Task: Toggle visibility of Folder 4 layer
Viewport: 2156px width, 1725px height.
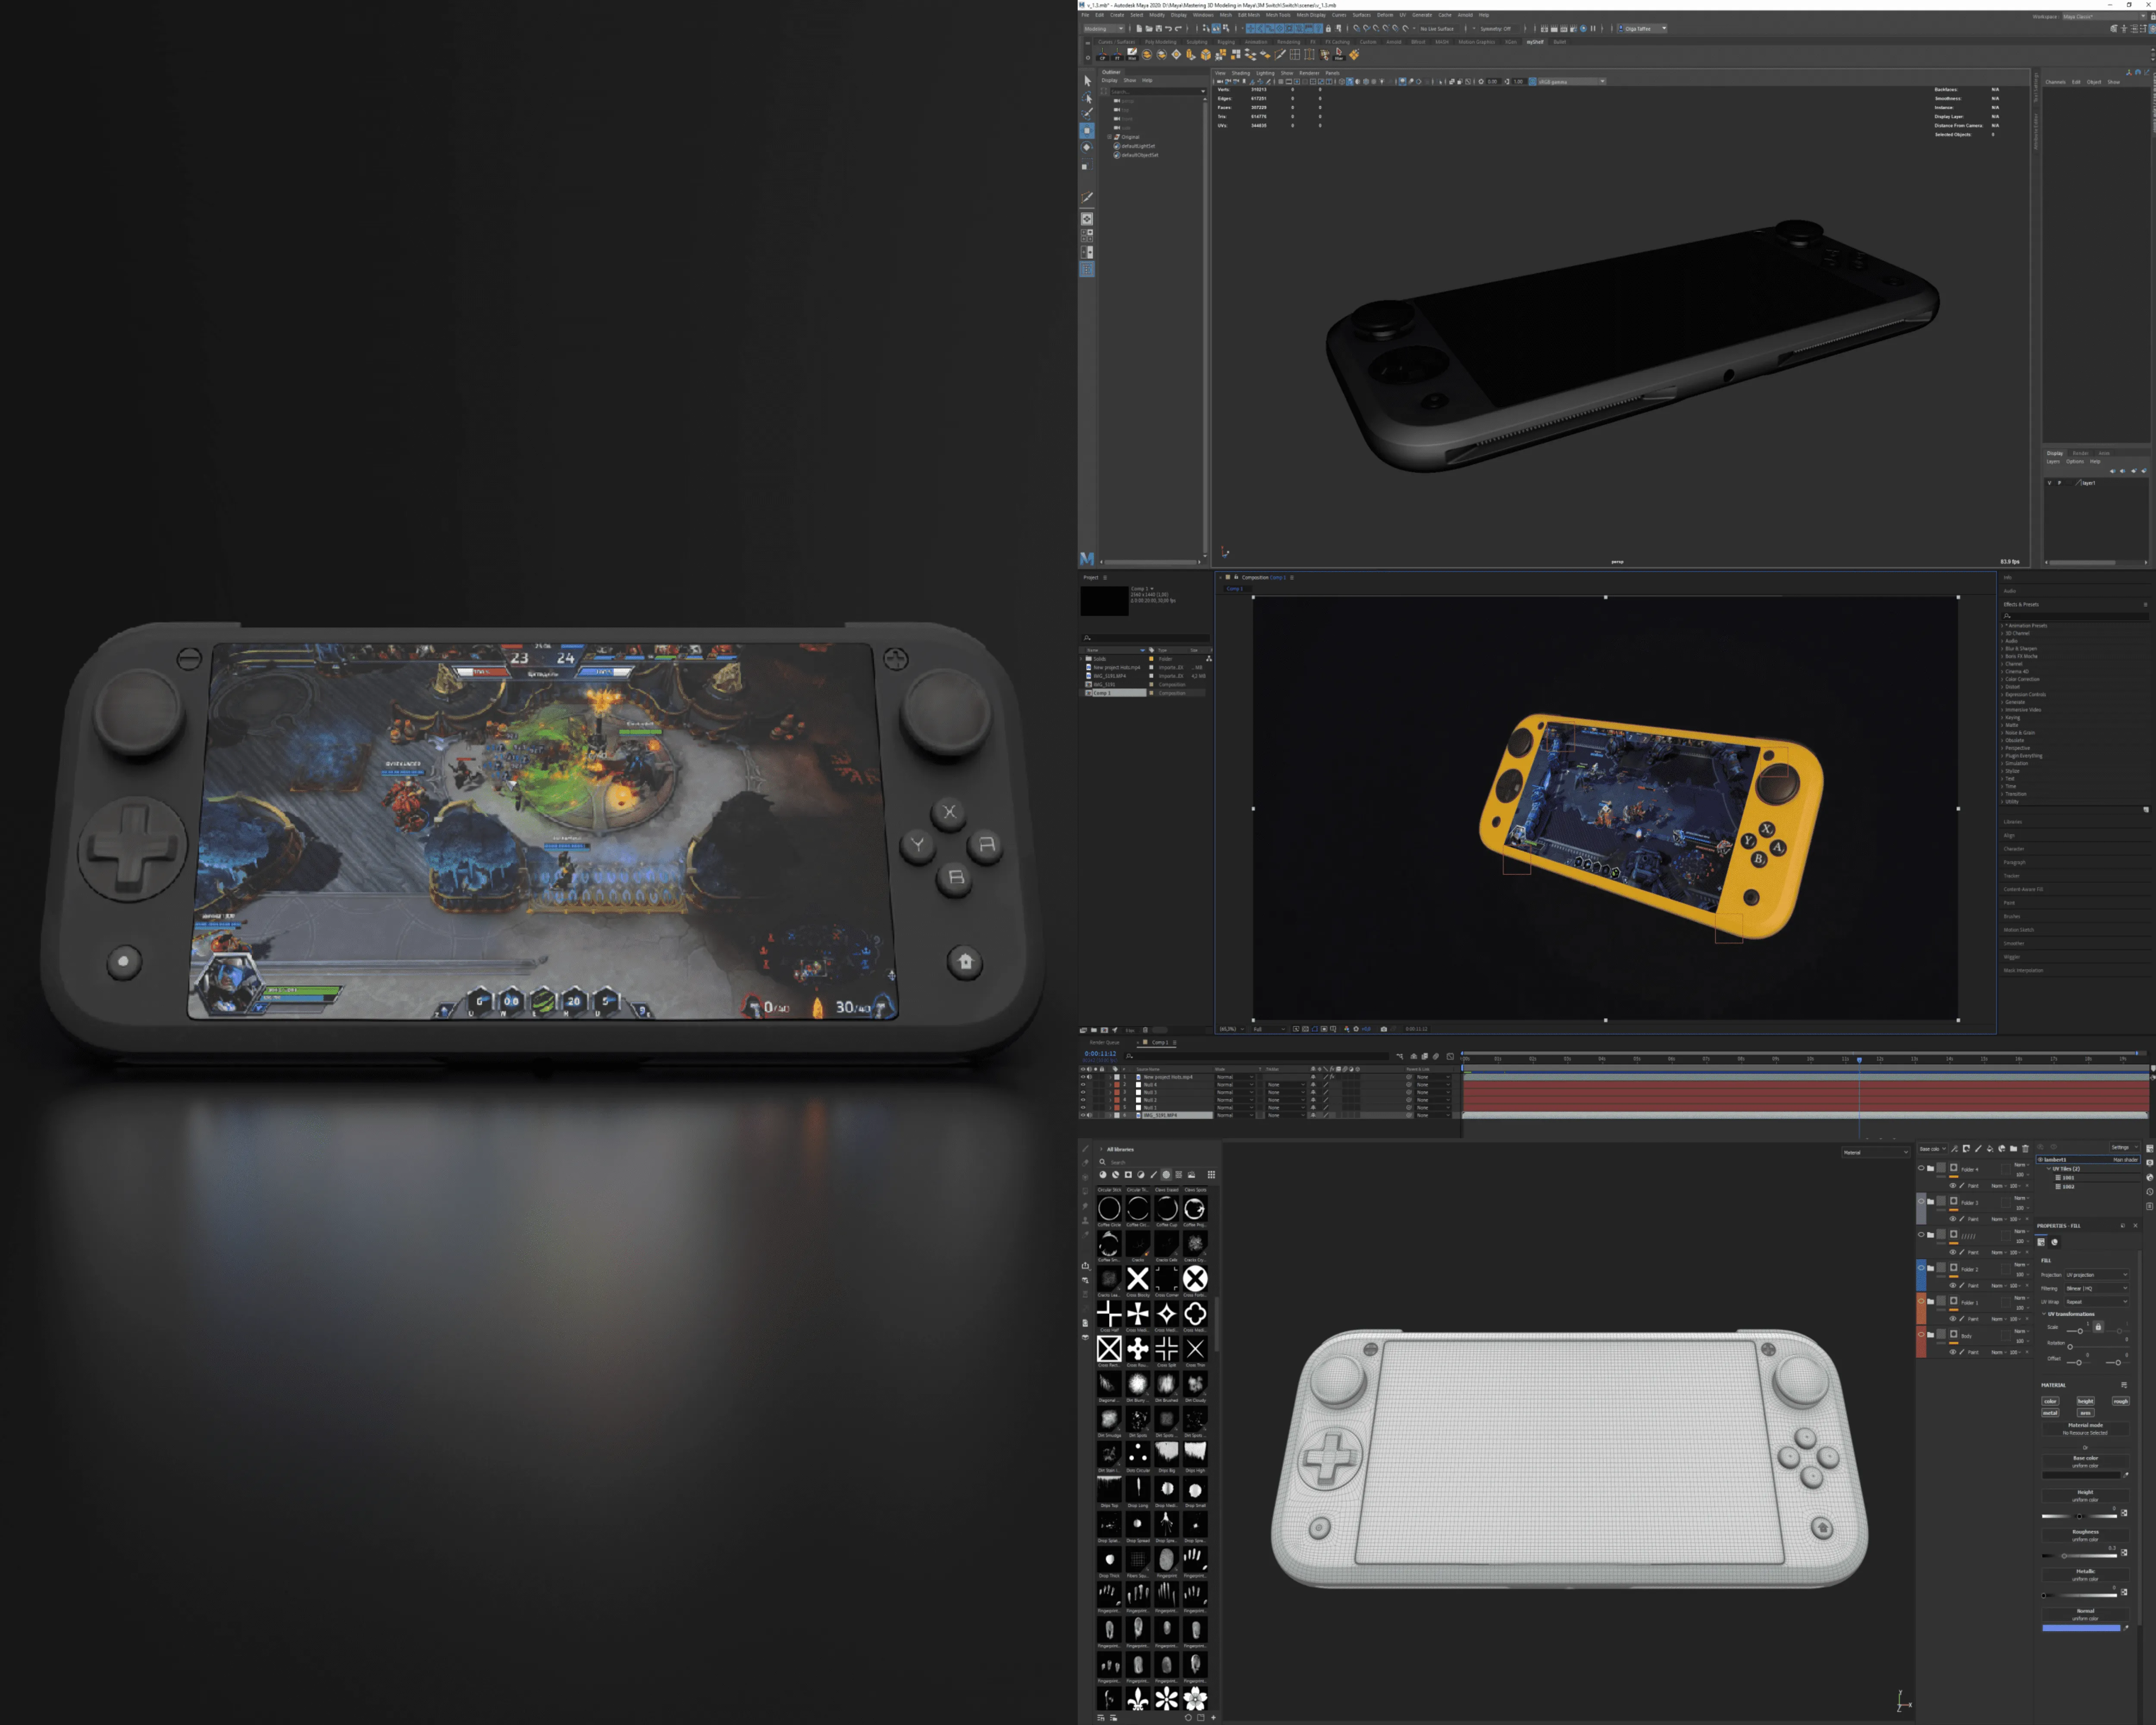Action: [x=1921, y=1168]
